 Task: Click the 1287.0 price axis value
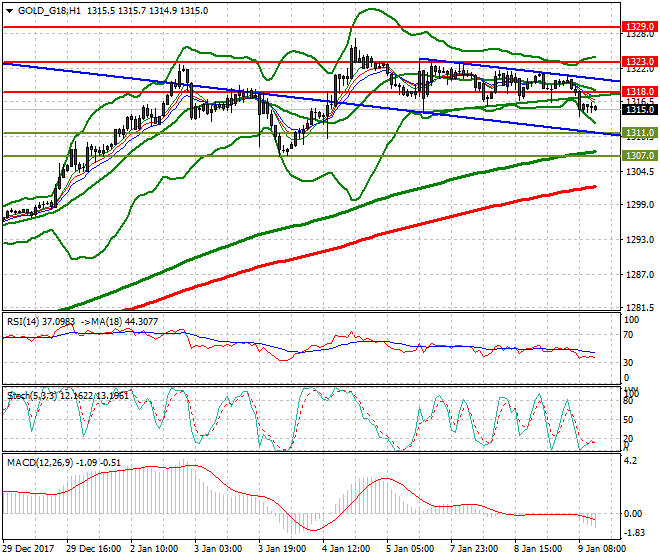pyautogui.click(x=640, y=275)
